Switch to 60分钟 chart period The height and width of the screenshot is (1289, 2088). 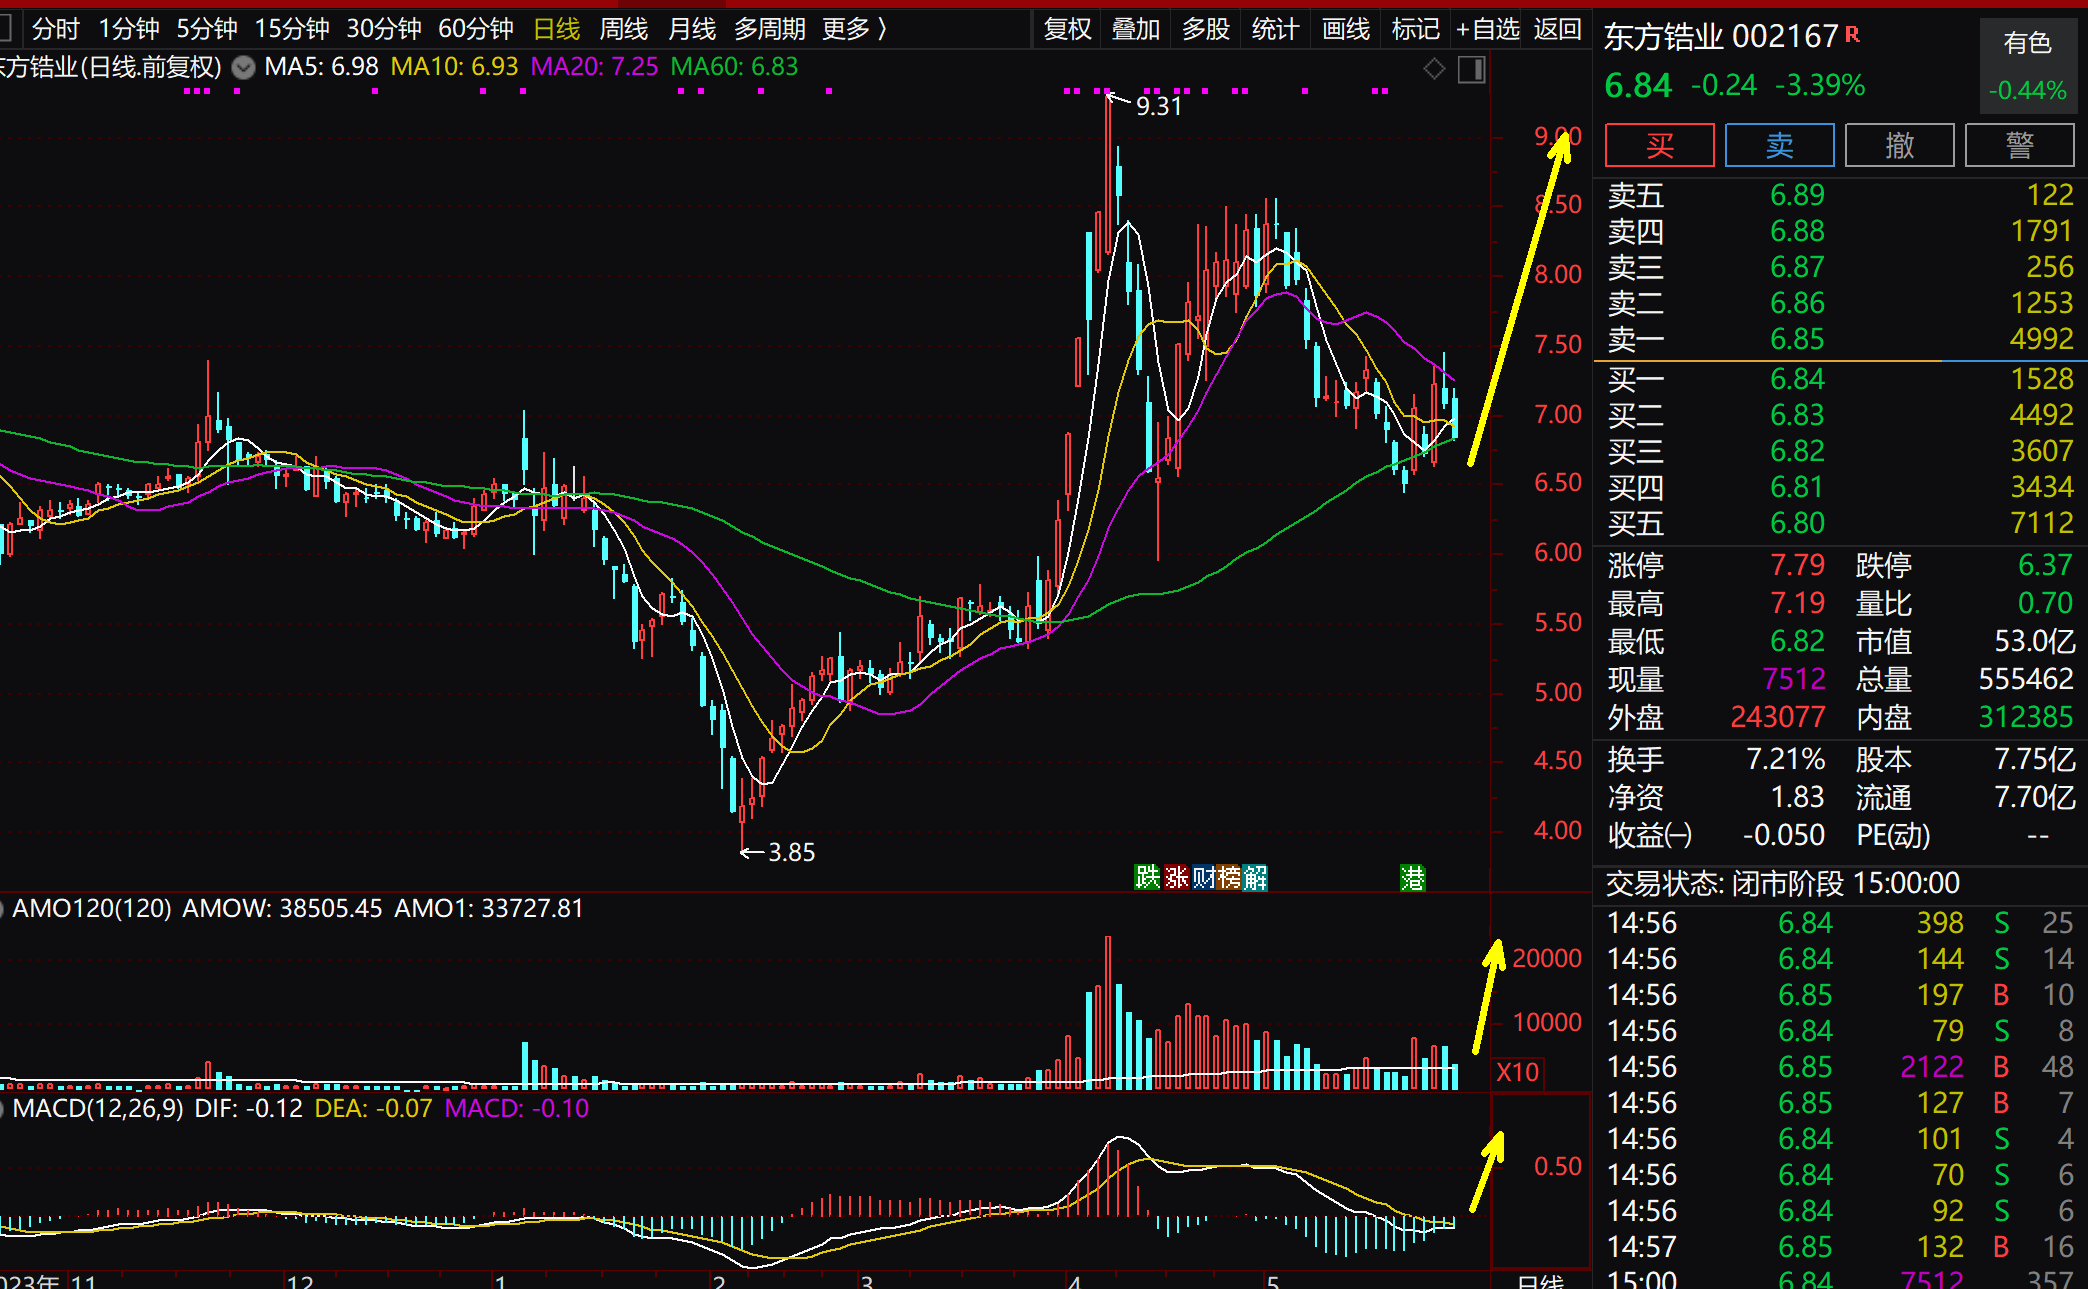tap(476, 29)
